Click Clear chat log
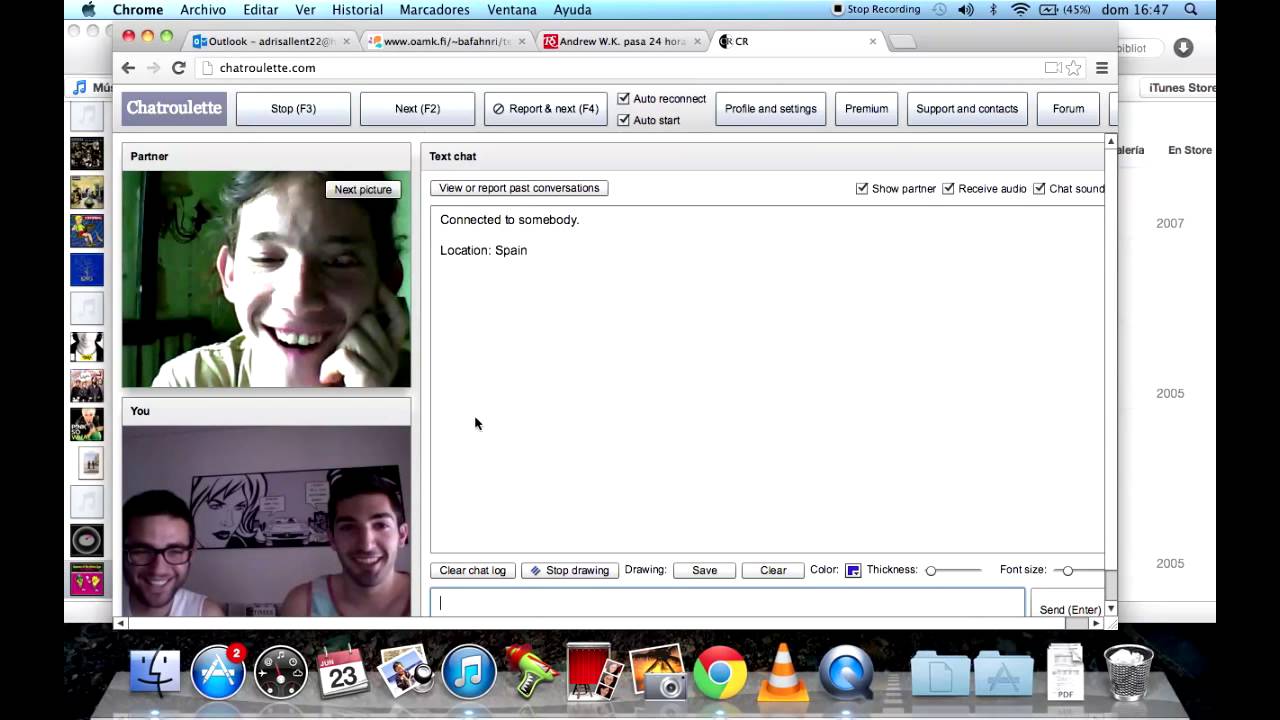 (x=472, y=570)
